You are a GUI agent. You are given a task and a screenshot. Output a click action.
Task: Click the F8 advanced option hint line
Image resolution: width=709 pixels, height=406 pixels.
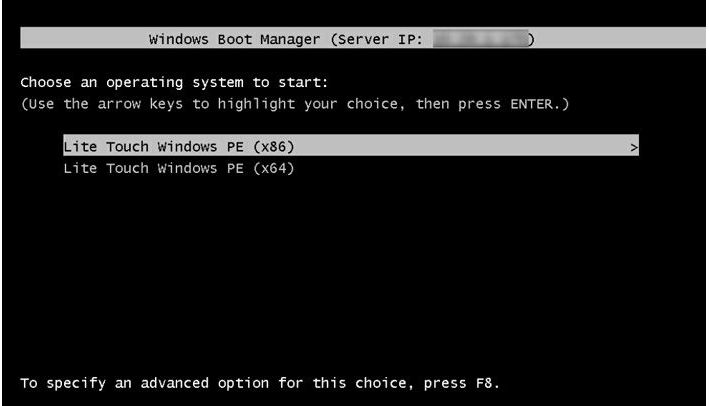(260, 383)
